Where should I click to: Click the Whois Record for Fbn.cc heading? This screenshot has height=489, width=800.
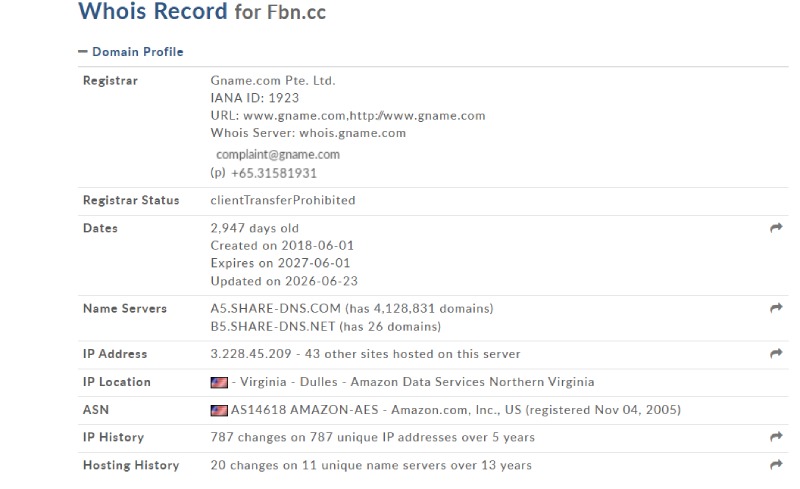point(202,11)
